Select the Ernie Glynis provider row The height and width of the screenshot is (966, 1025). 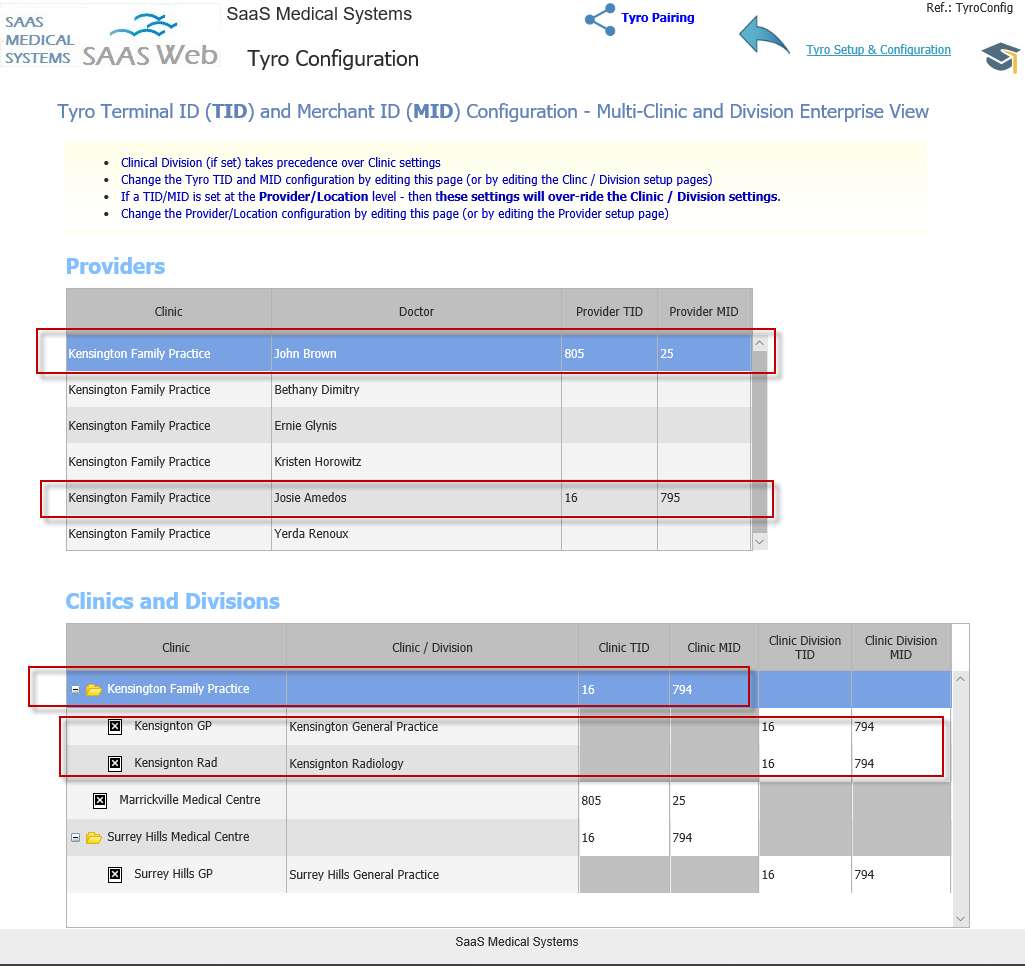coord(409,425)
